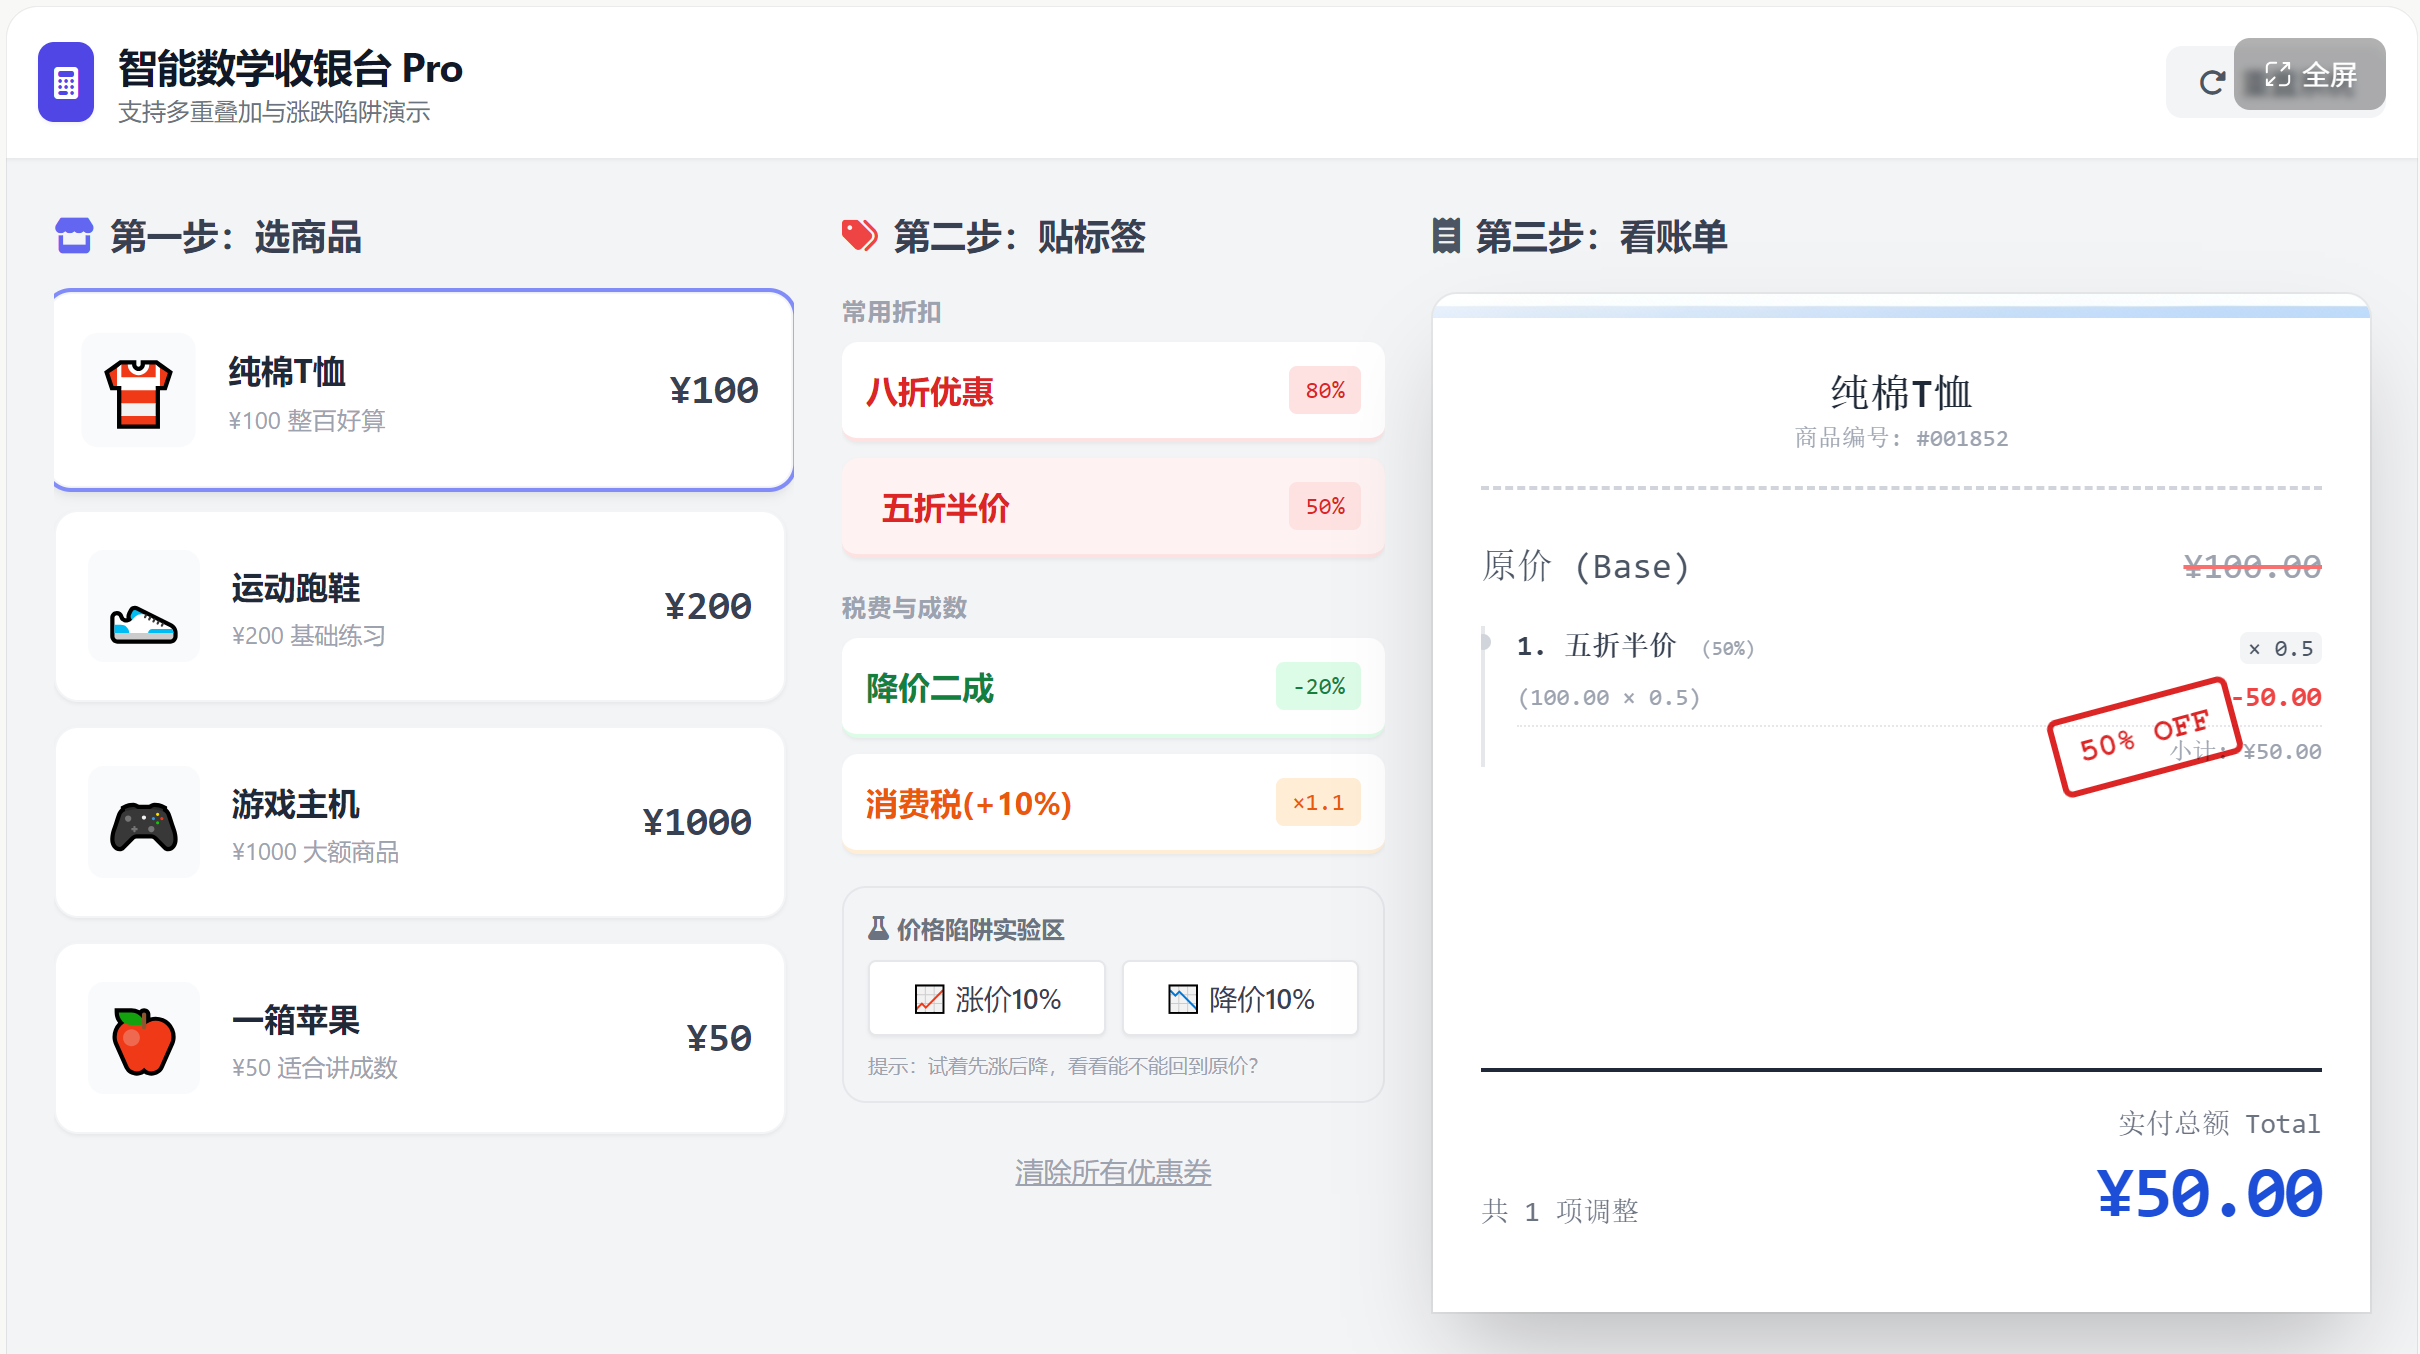Click the 全屏 fullscreen button
Image resolution: width=2420 pixels, height=1354 pixels.
tap(2310, 73)
